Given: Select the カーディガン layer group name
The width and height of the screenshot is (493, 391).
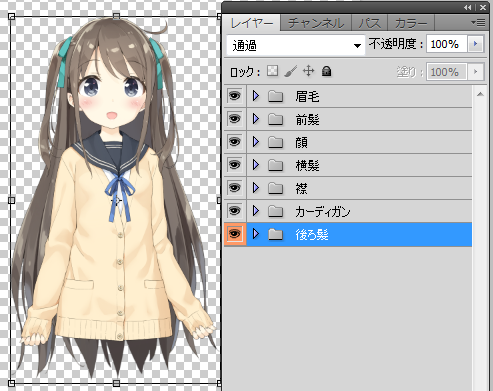Looking at the screenshot, I should point(323,212).
